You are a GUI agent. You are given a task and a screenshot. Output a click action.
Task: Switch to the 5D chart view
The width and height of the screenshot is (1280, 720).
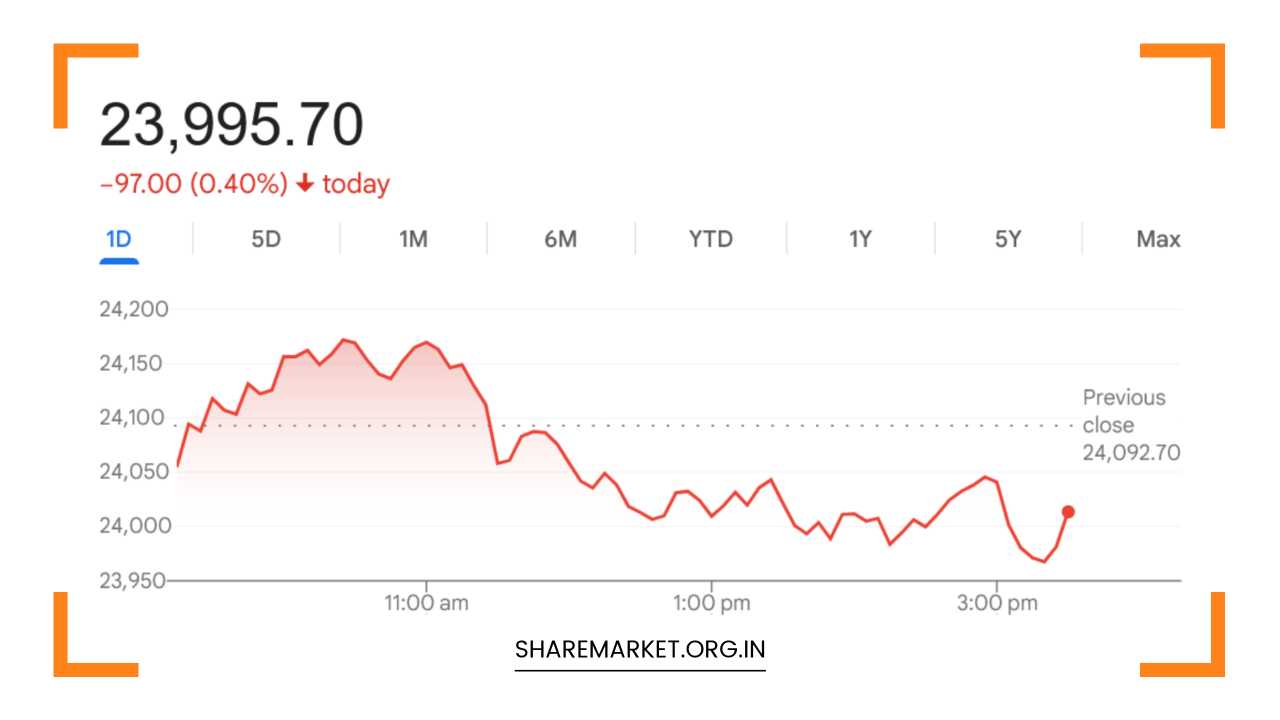click(x=266, y=239)
